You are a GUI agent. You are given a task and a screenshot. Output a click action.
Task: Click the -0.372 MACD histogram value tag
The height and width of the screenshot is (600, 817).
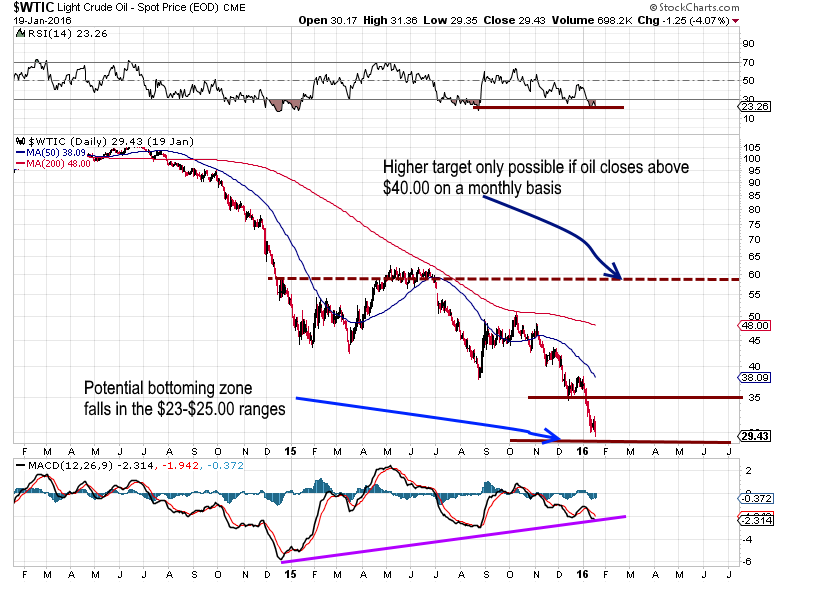(x=756, y=498)
